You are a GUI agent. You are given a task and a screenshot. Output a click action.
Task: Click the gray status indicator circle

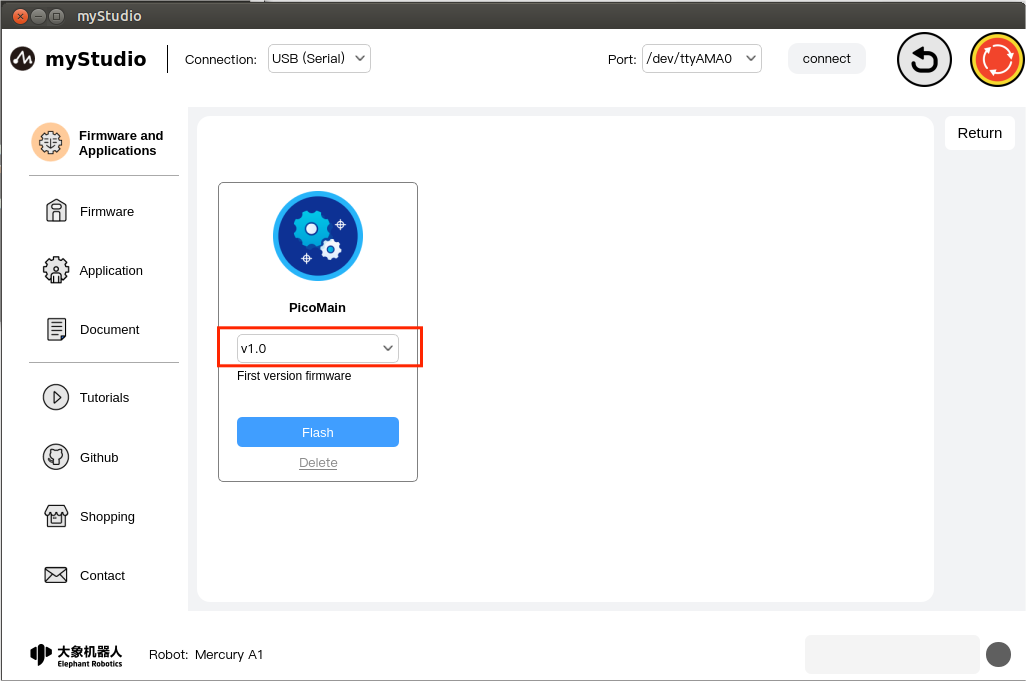click(x=999, y=654)
